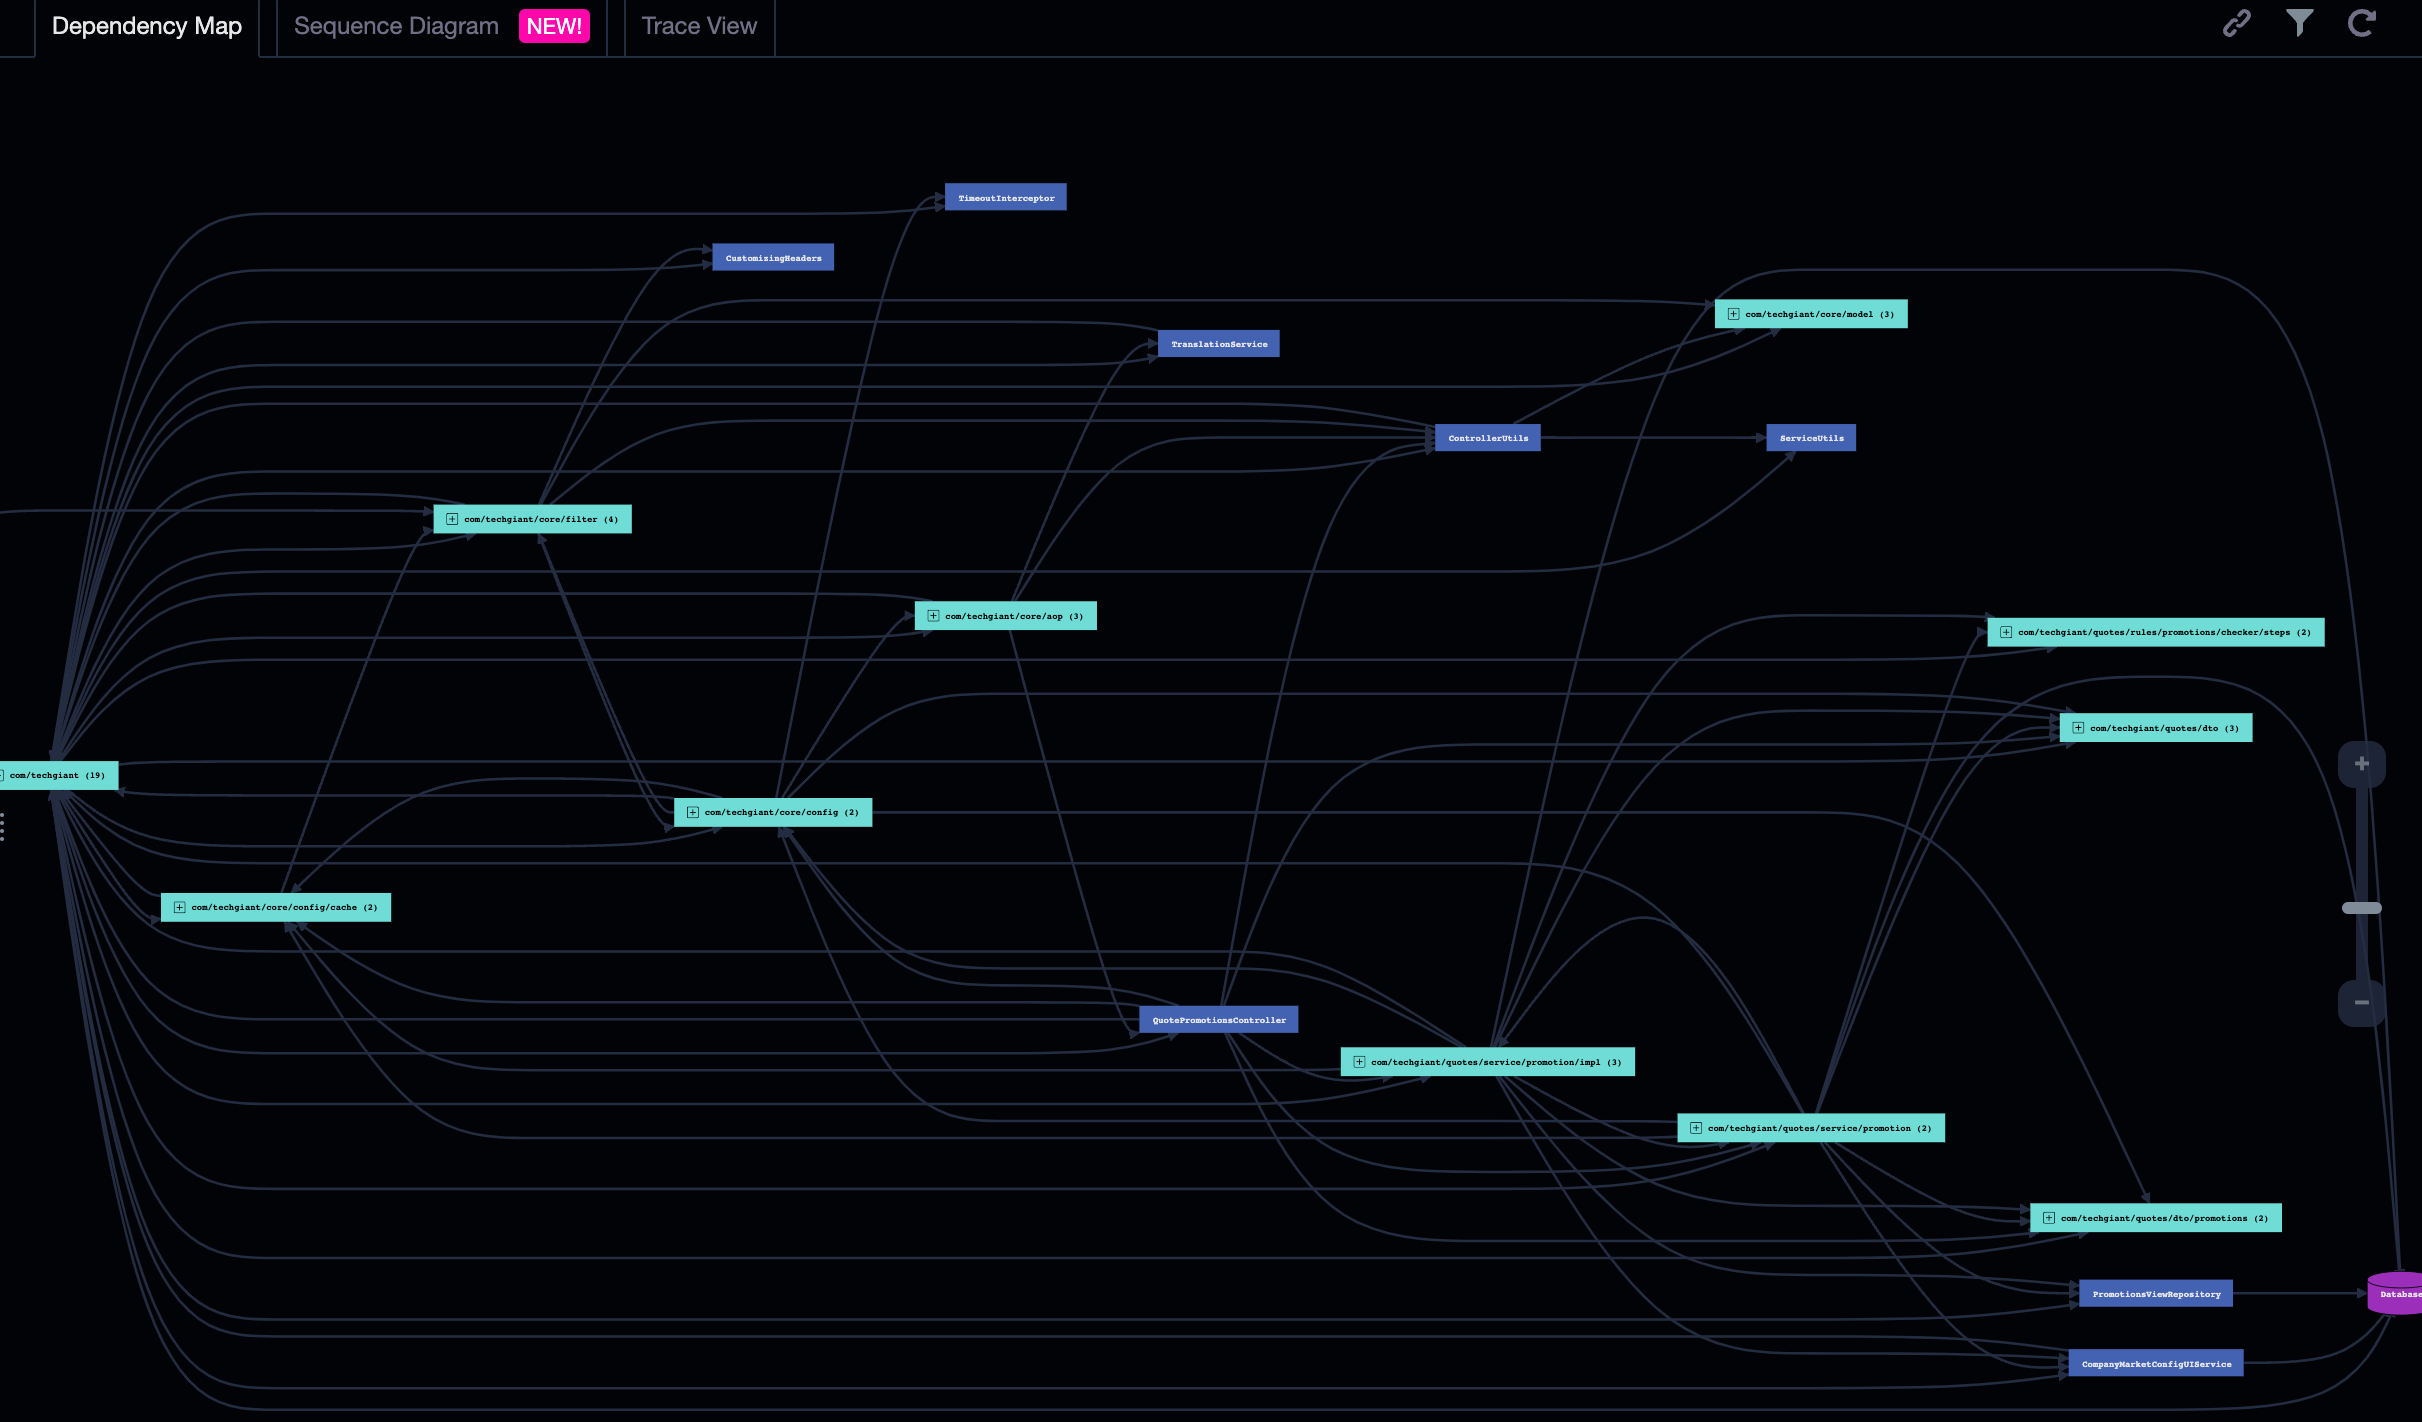Viewport: 2422px width, 1422px height.
Task: Click the ControllerUtils node
Action: (x=1488, y=437)
